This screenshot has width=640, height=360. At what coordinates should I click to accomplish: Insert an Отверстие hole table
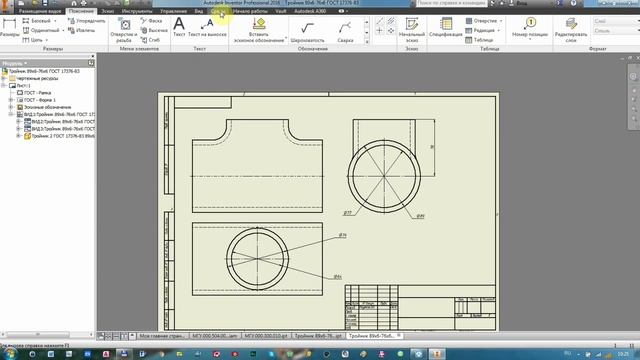(481, 20)
